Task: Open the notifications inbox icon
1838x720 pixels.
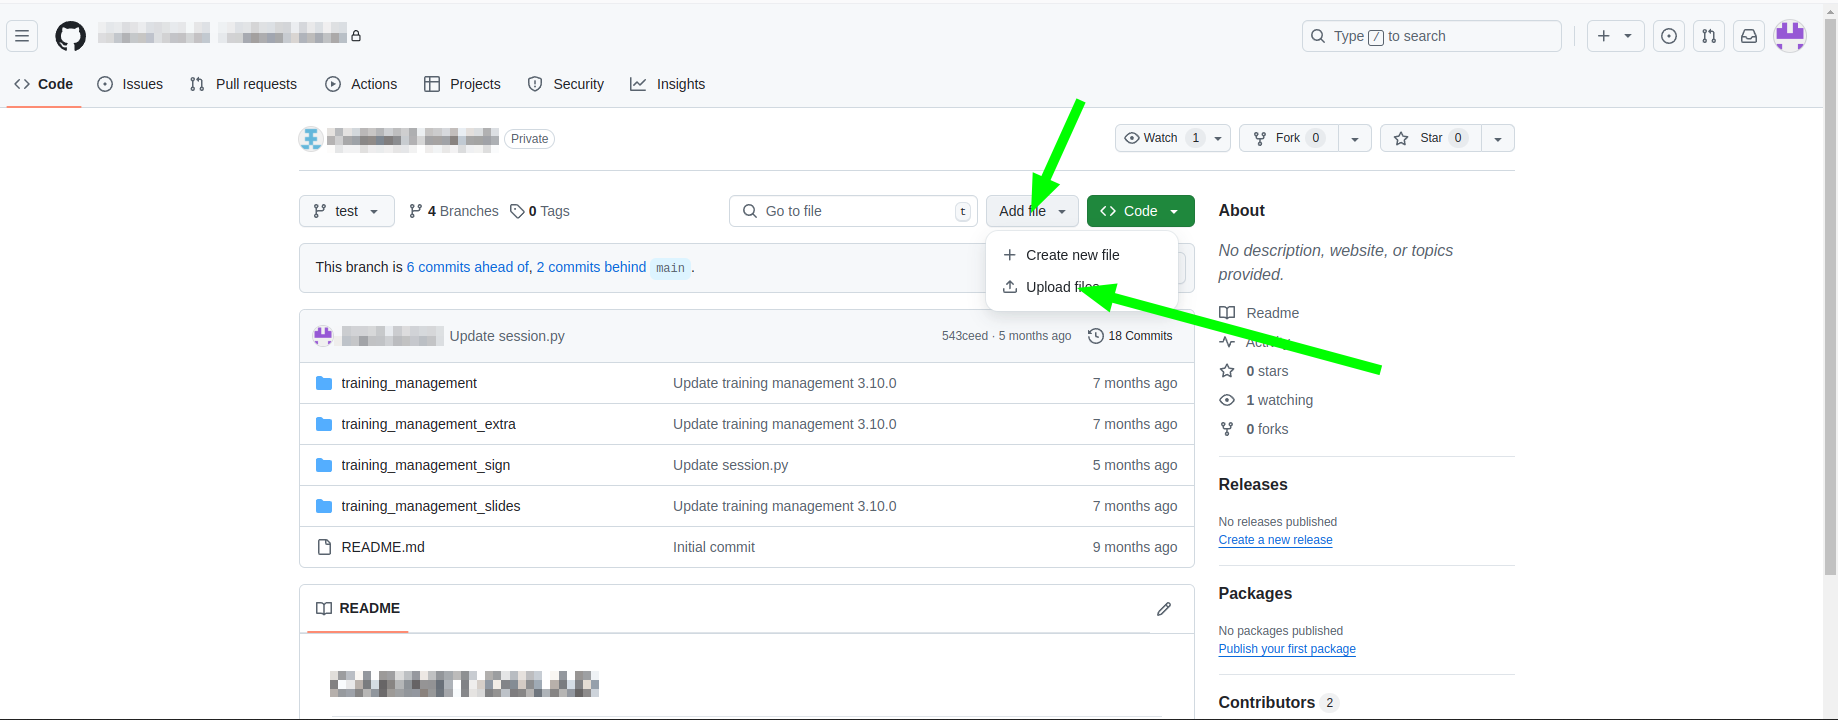Action: [x=1748, y=36]
